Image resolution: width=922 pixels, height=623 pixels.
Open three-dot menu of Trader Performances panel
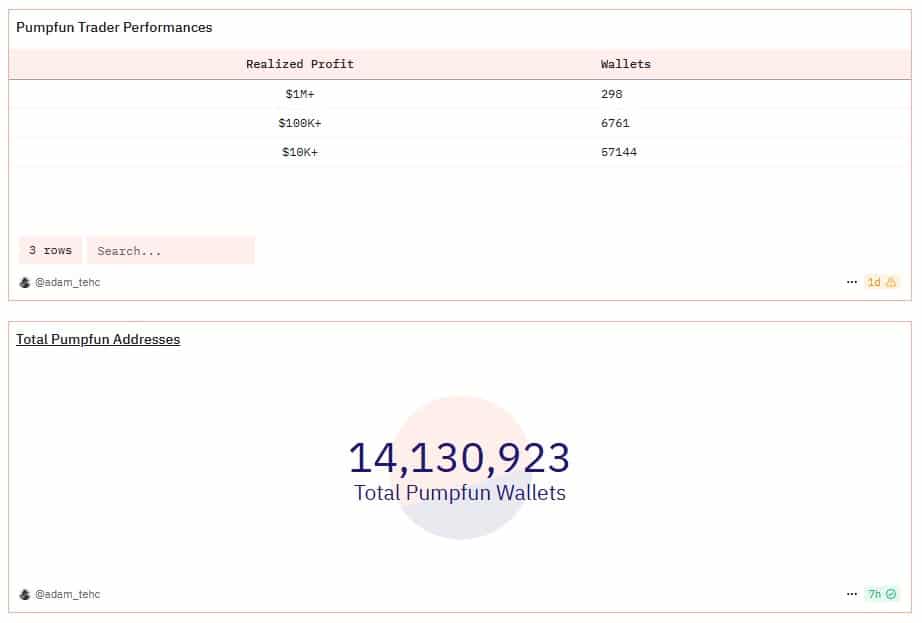point(851,282)
